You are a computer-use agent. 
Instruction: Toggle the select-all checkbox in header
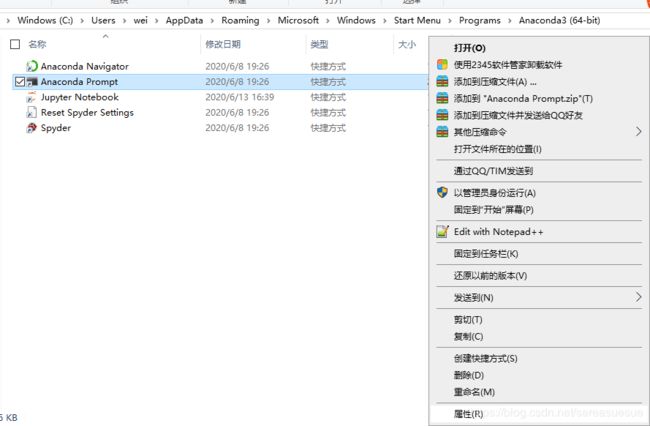click(x=15, y=44)
